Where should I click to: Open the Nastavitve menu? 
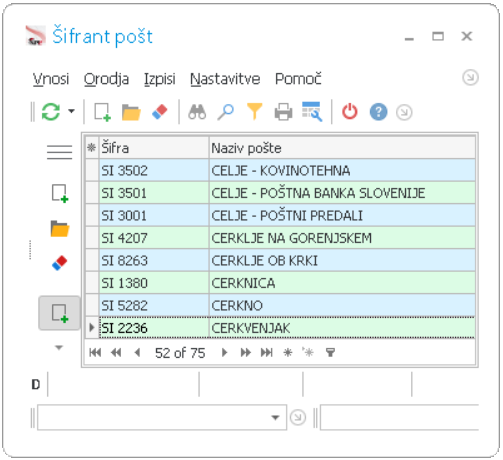point(225,79)
